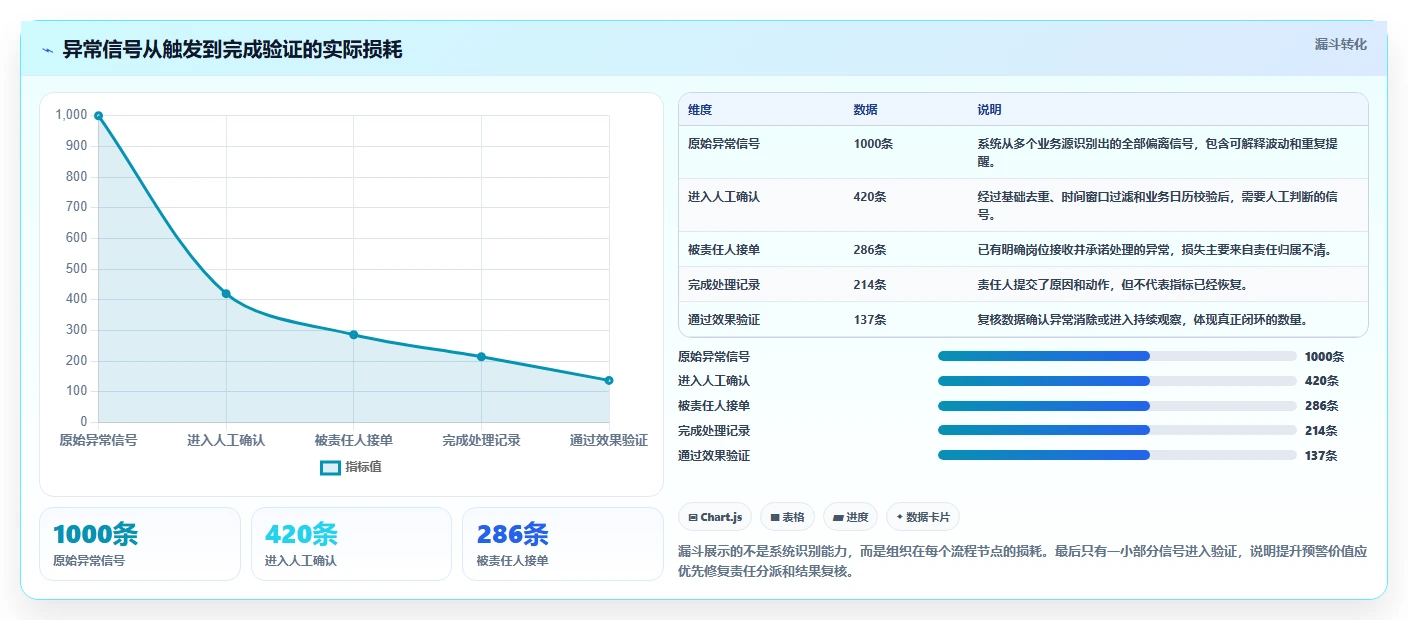Select the 完成处理记录 table row label

tap(724, 285)
